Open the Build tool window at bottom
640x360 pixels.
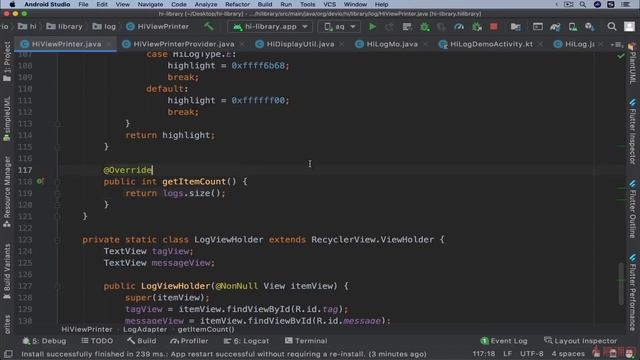141,341
